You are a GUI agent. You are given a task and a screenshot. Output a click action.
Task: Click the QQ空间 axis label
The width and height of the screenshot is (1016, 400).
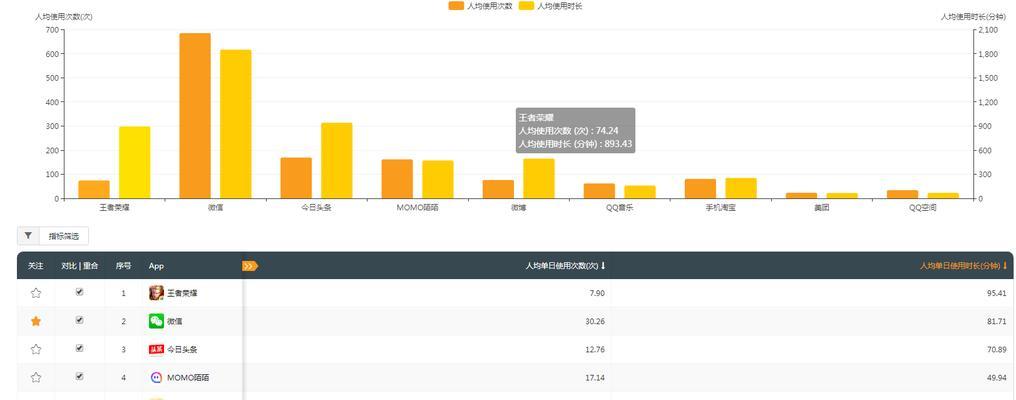[x=923, y=208]
